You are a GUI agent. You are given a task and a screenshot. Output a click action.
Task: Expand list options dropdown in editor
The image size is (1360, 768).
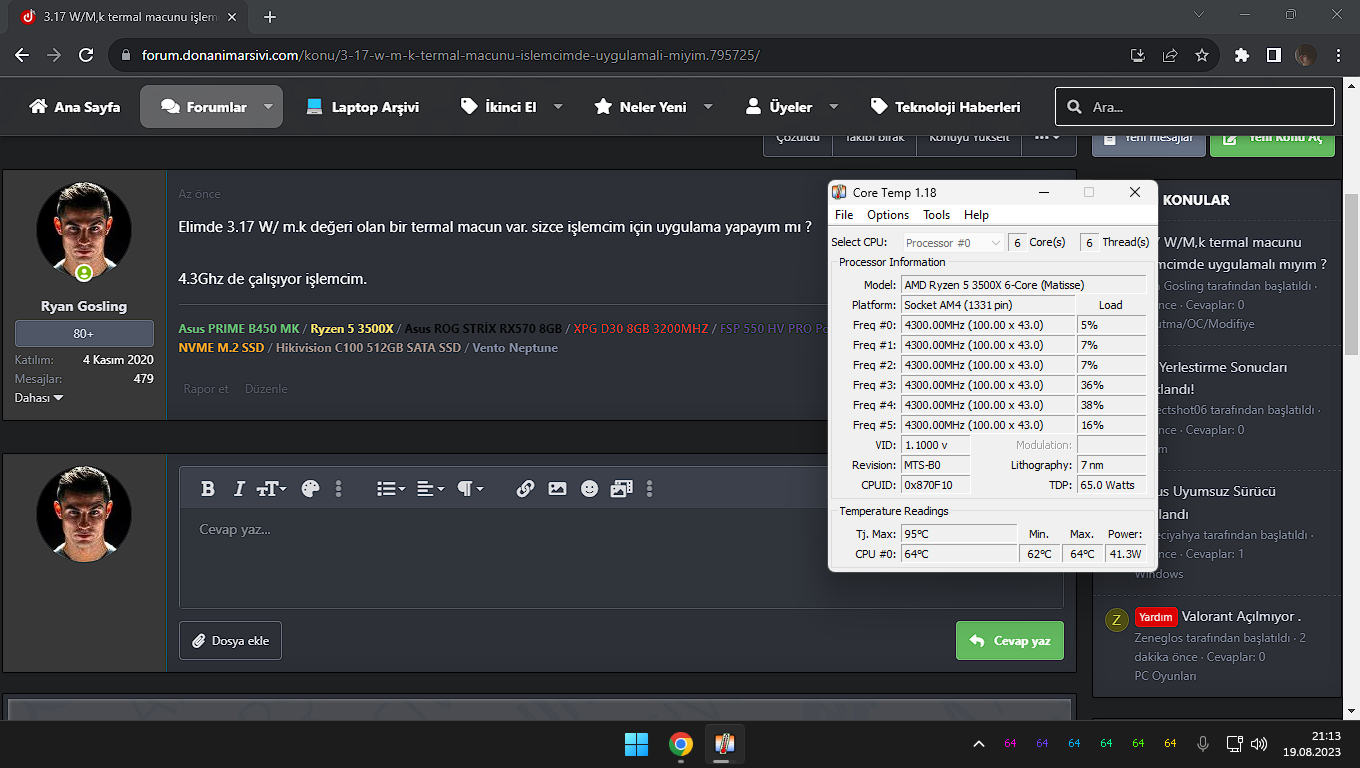pos(391,489)
